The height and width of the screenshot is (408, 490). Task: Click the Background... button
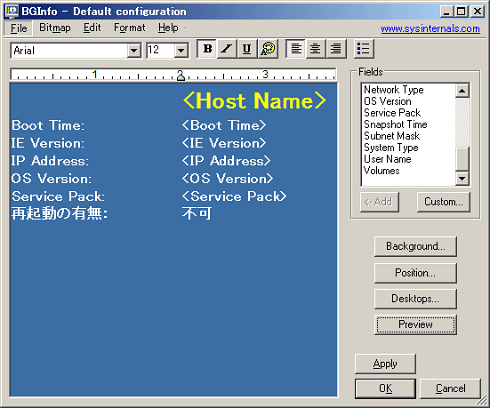pyautogui.click(x=415, y=247)
